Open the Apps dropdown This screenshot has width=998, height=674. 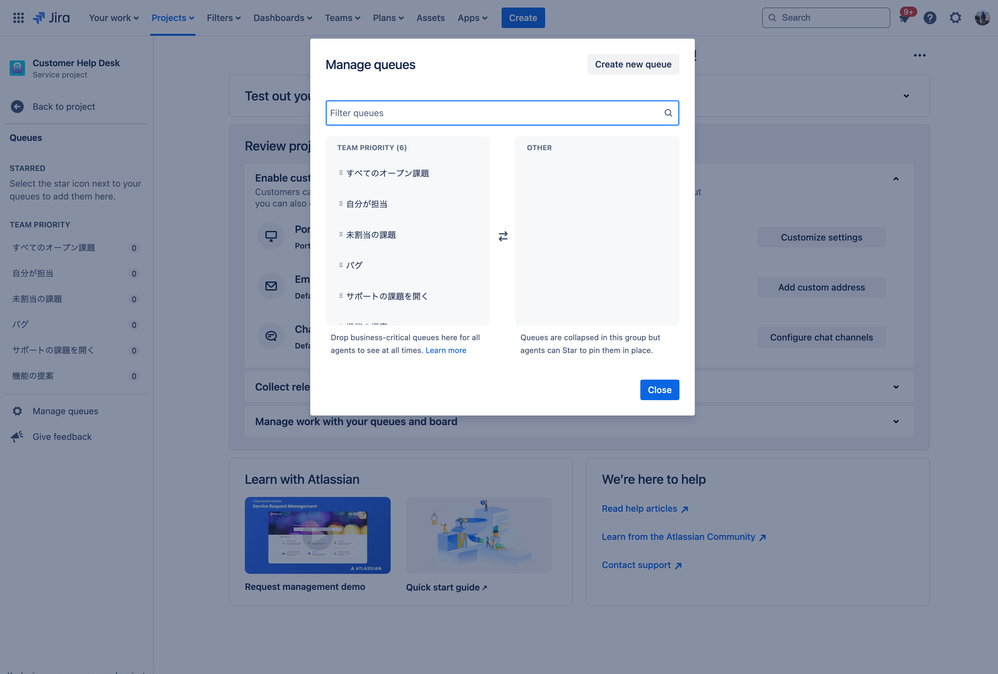(472, 18)
